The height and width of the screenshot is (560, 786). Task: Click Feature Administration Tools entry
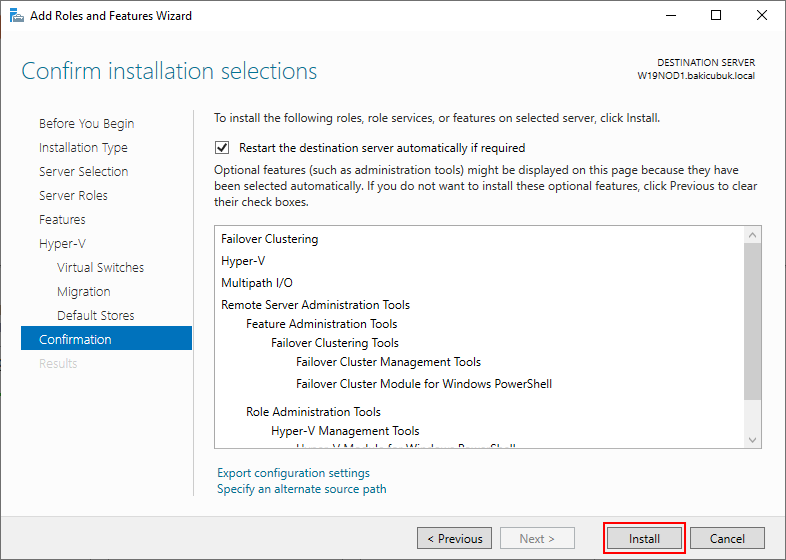(321, 324)
